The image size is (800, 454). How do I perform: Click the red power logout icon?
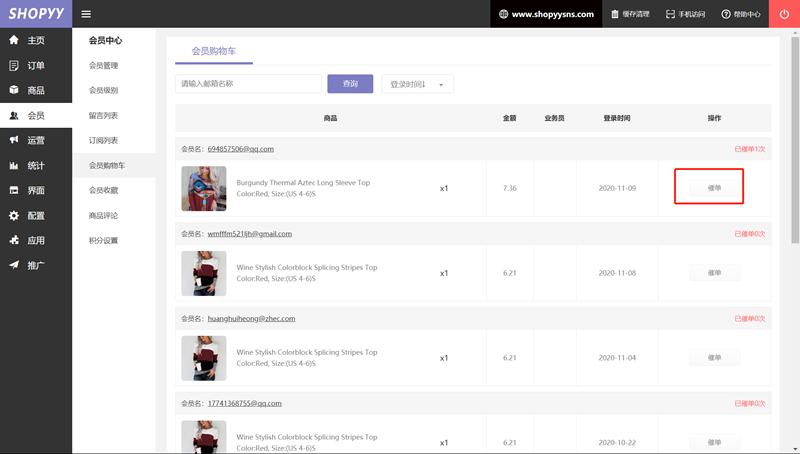point(784,14)
